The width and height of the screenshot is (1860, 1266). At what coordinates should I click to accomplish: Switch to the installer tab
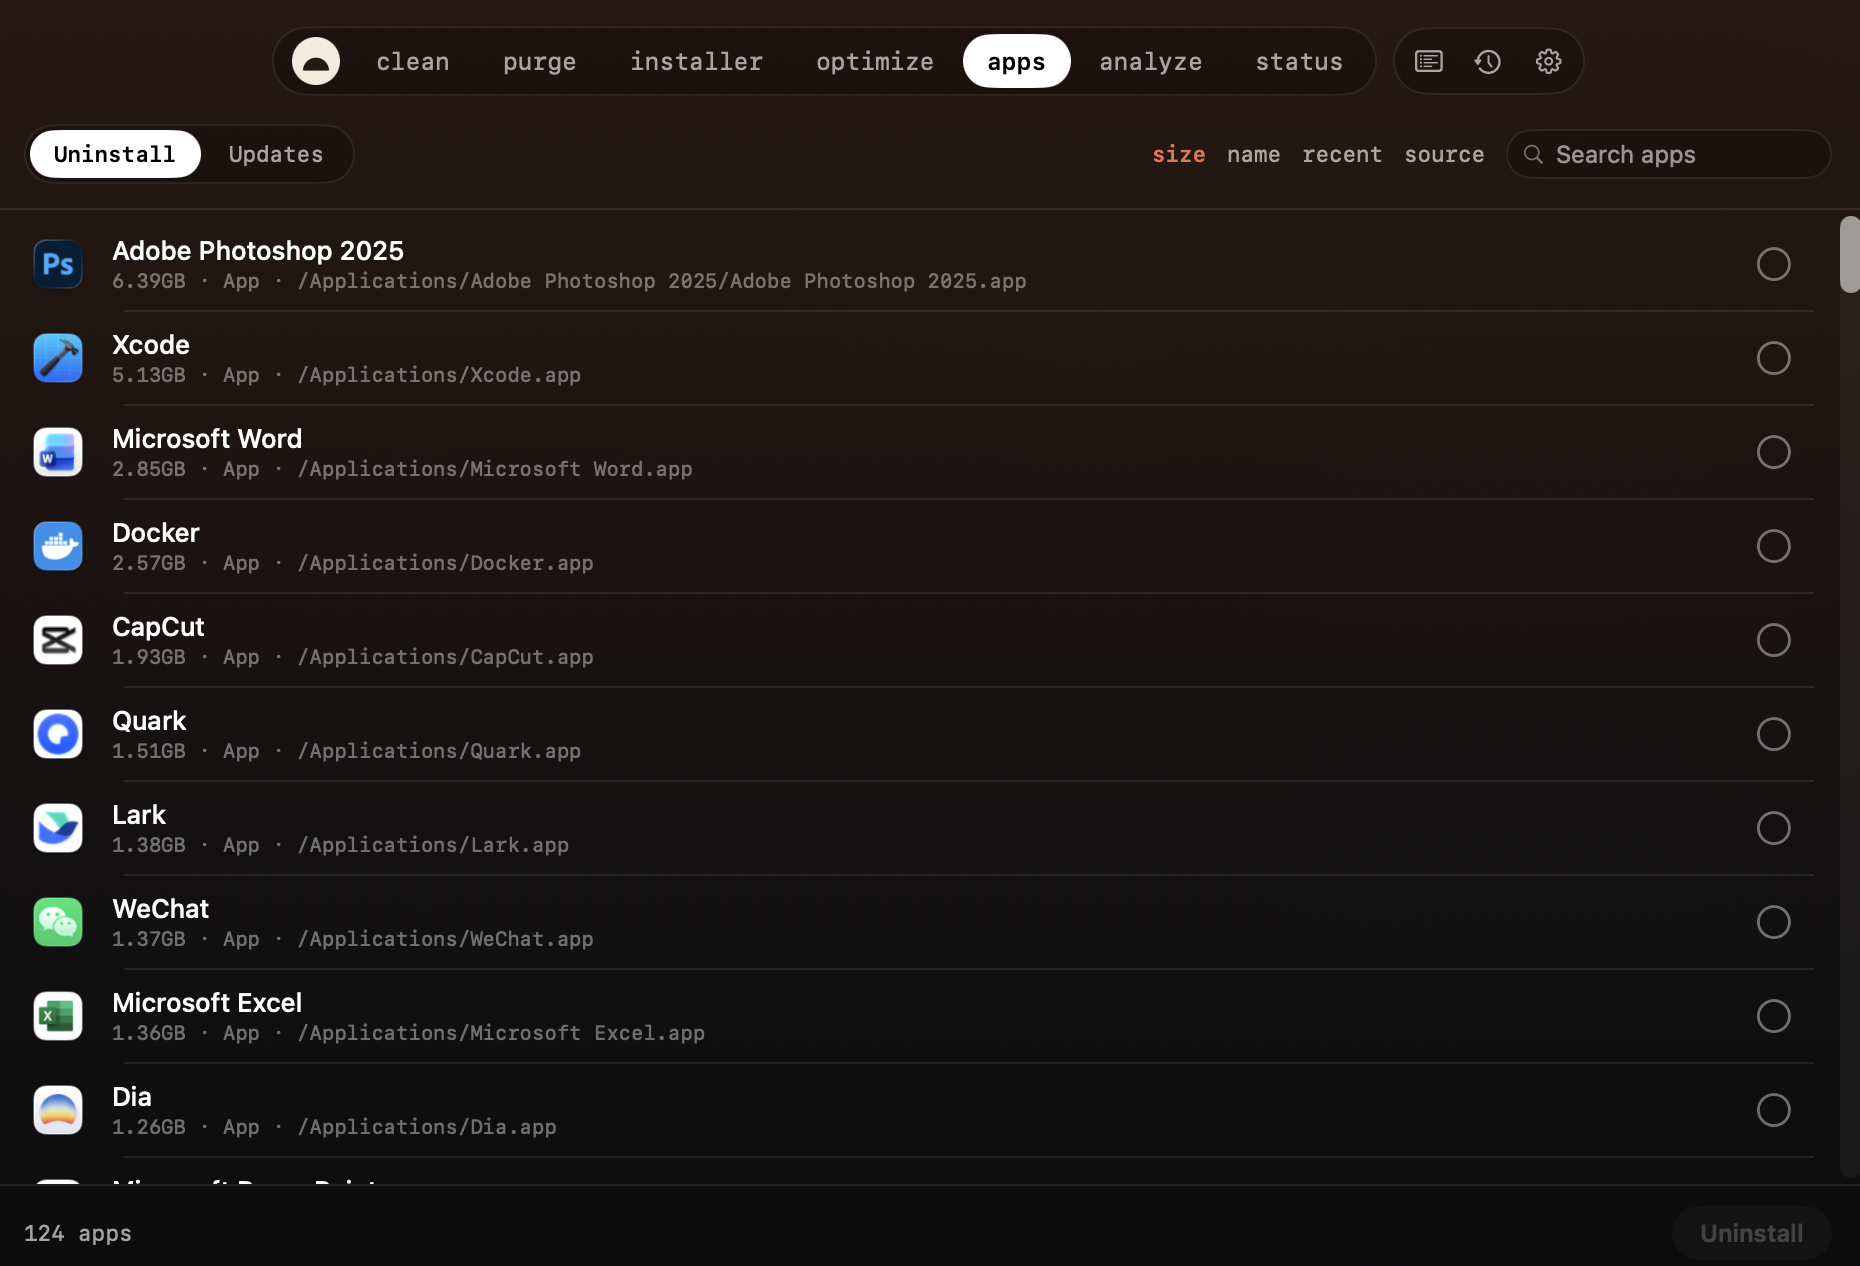[697, 61]
